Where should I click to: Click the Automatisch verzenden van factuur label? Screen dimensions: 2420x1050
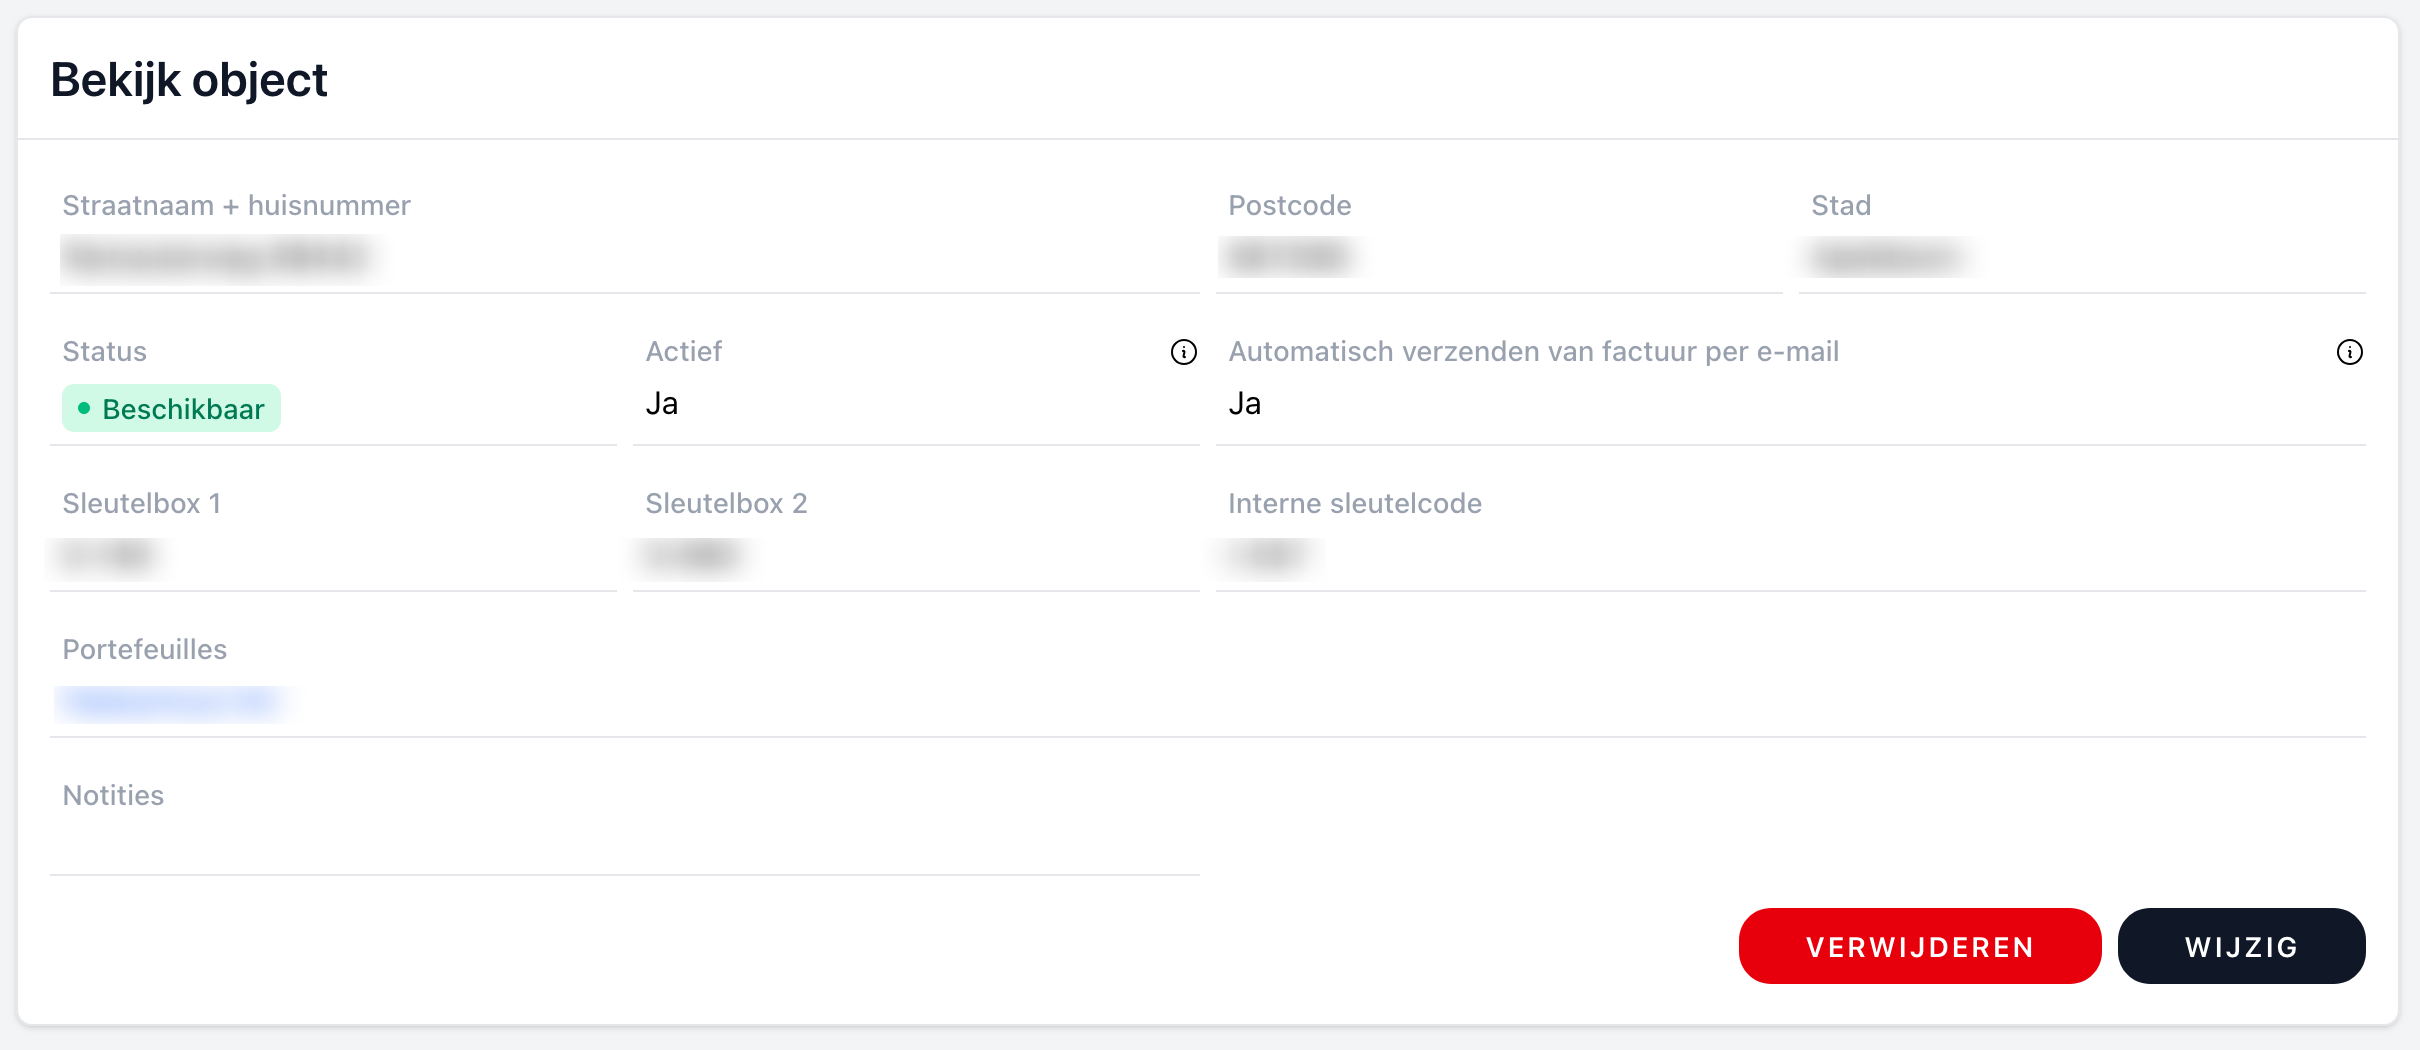click(x=1533, y=352)
